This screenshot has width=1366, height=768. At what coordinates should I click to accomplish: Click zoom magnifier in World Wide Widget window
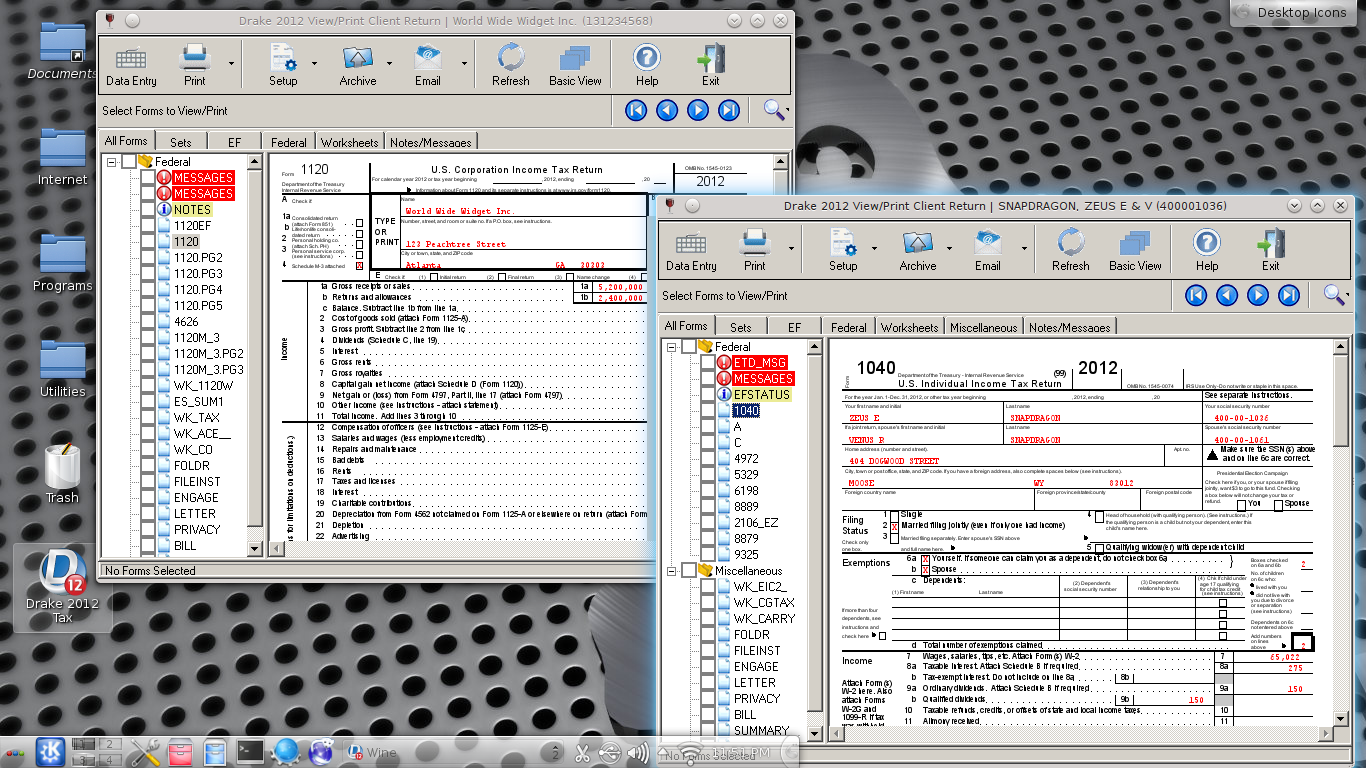(x=773, y=109)
